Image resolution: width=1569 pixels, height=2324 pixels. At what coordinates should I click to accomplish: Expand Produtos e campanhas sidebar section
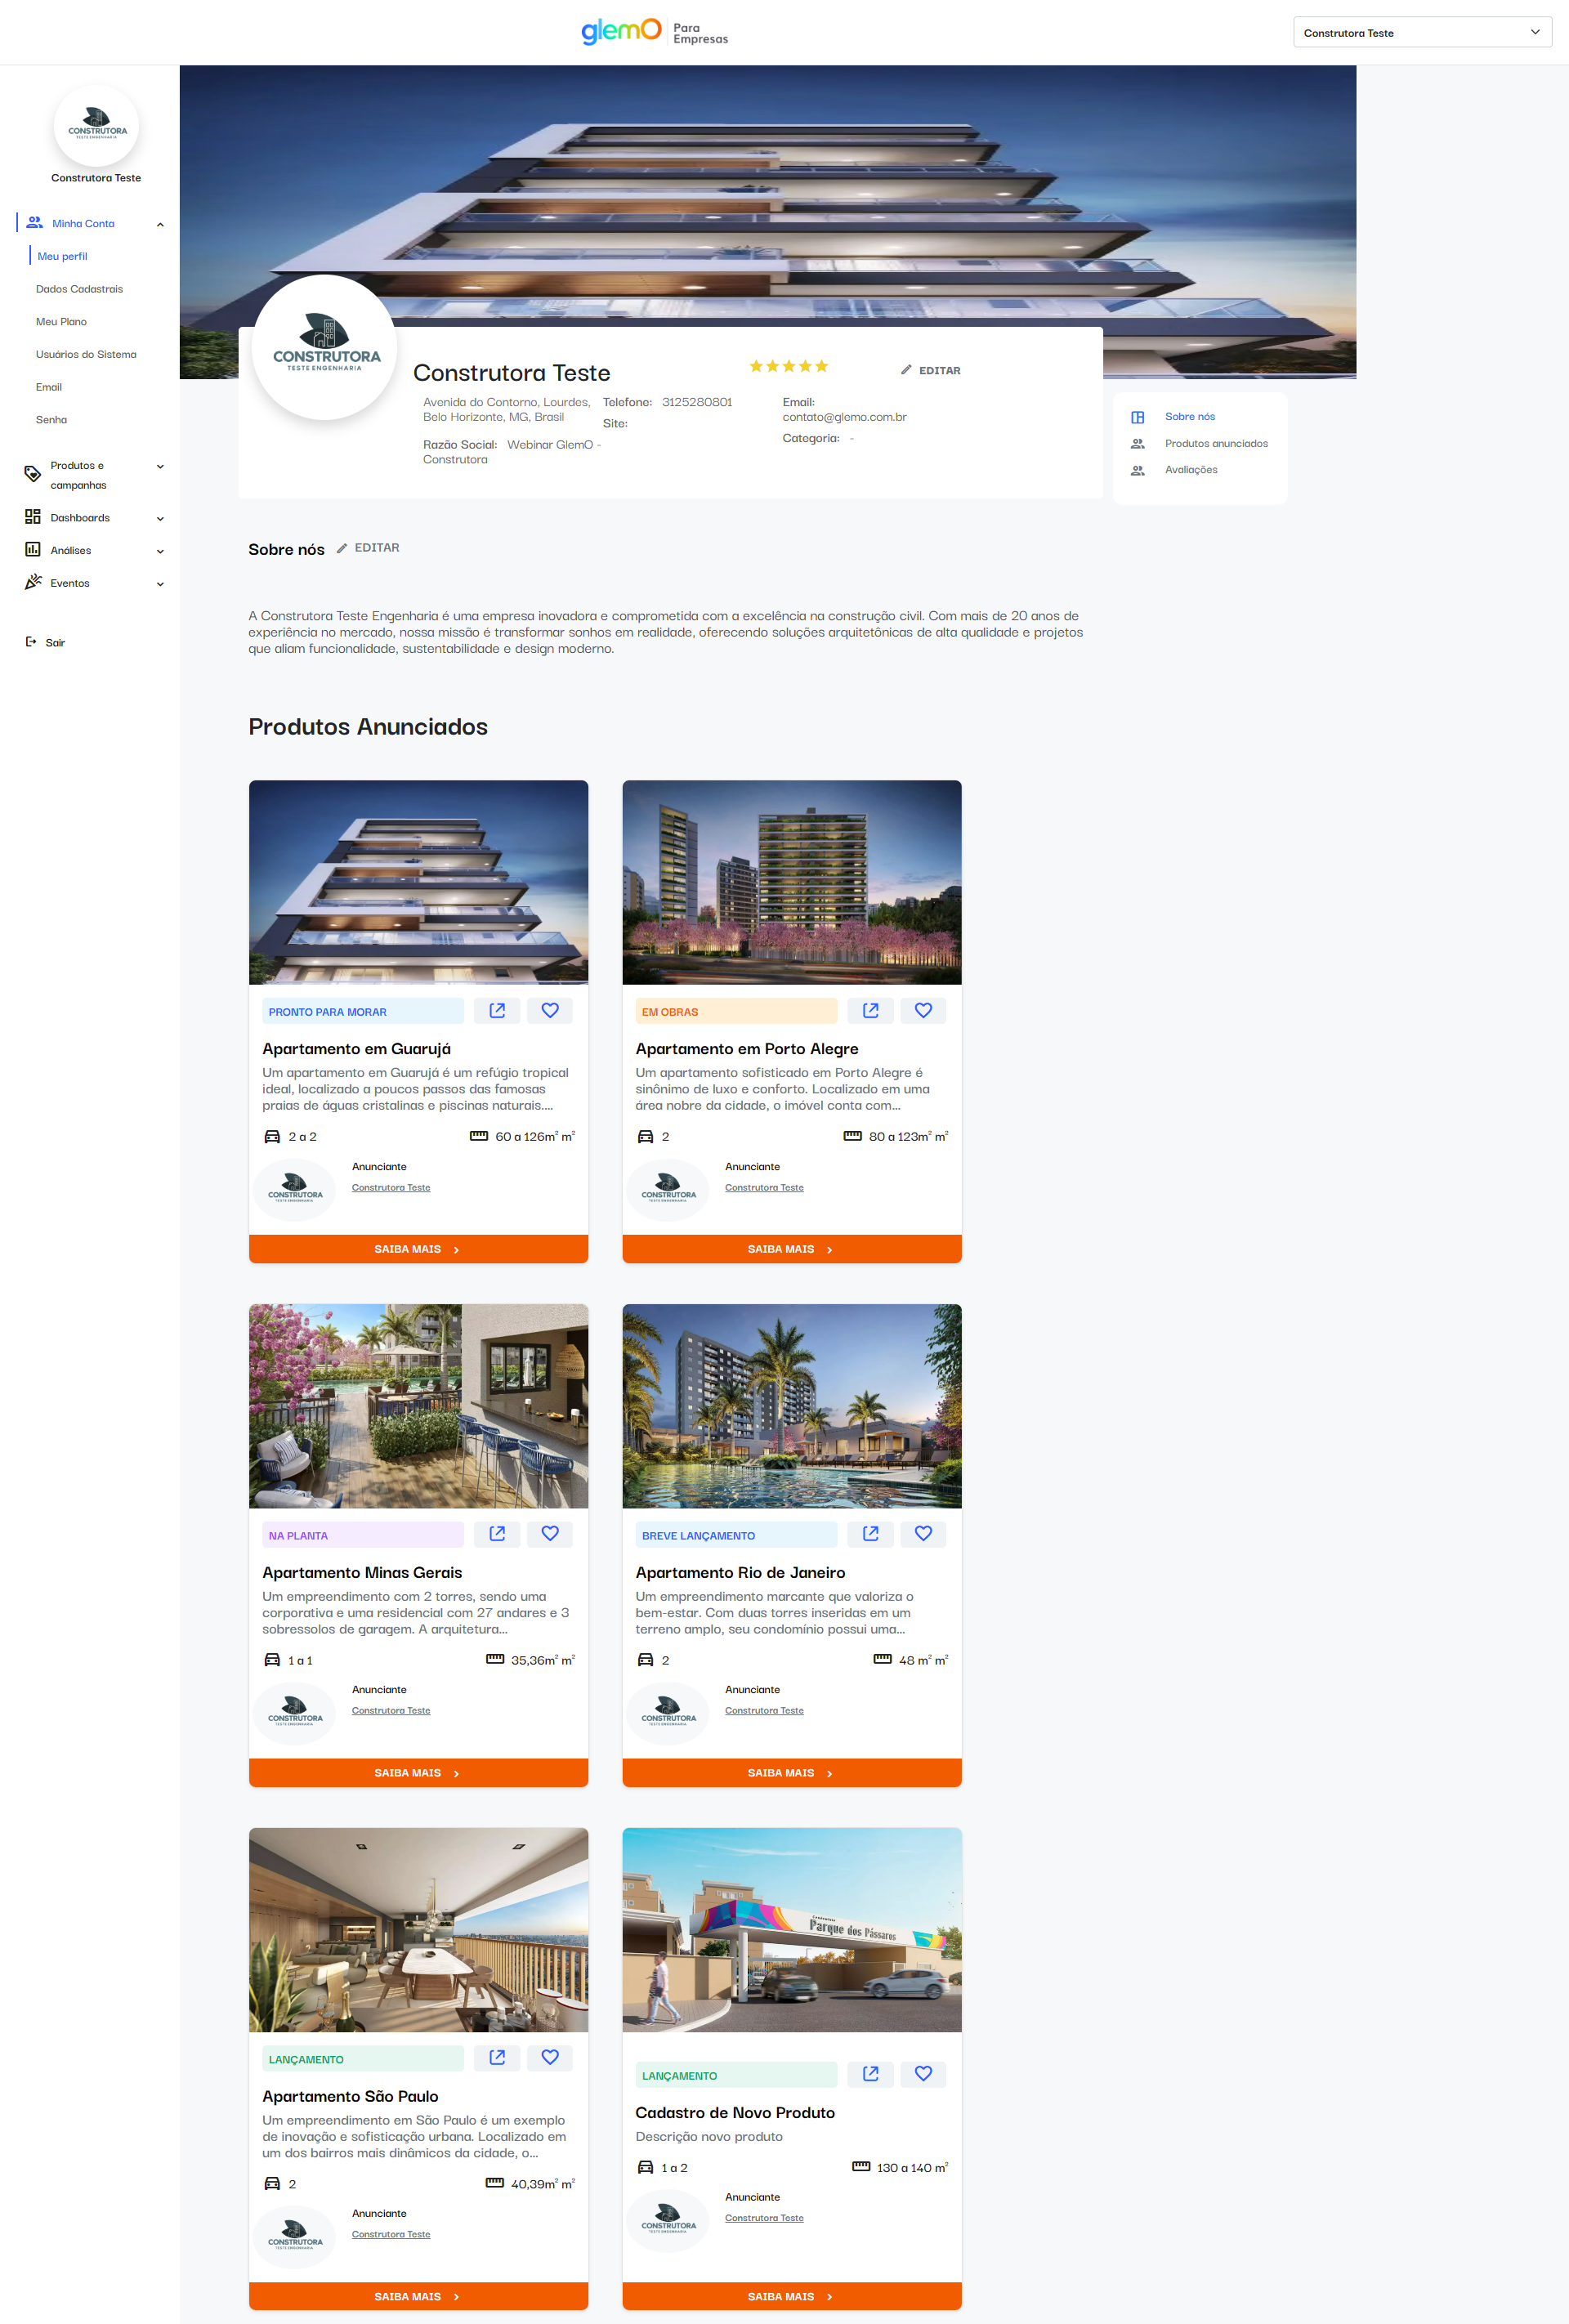coord(160,467)
